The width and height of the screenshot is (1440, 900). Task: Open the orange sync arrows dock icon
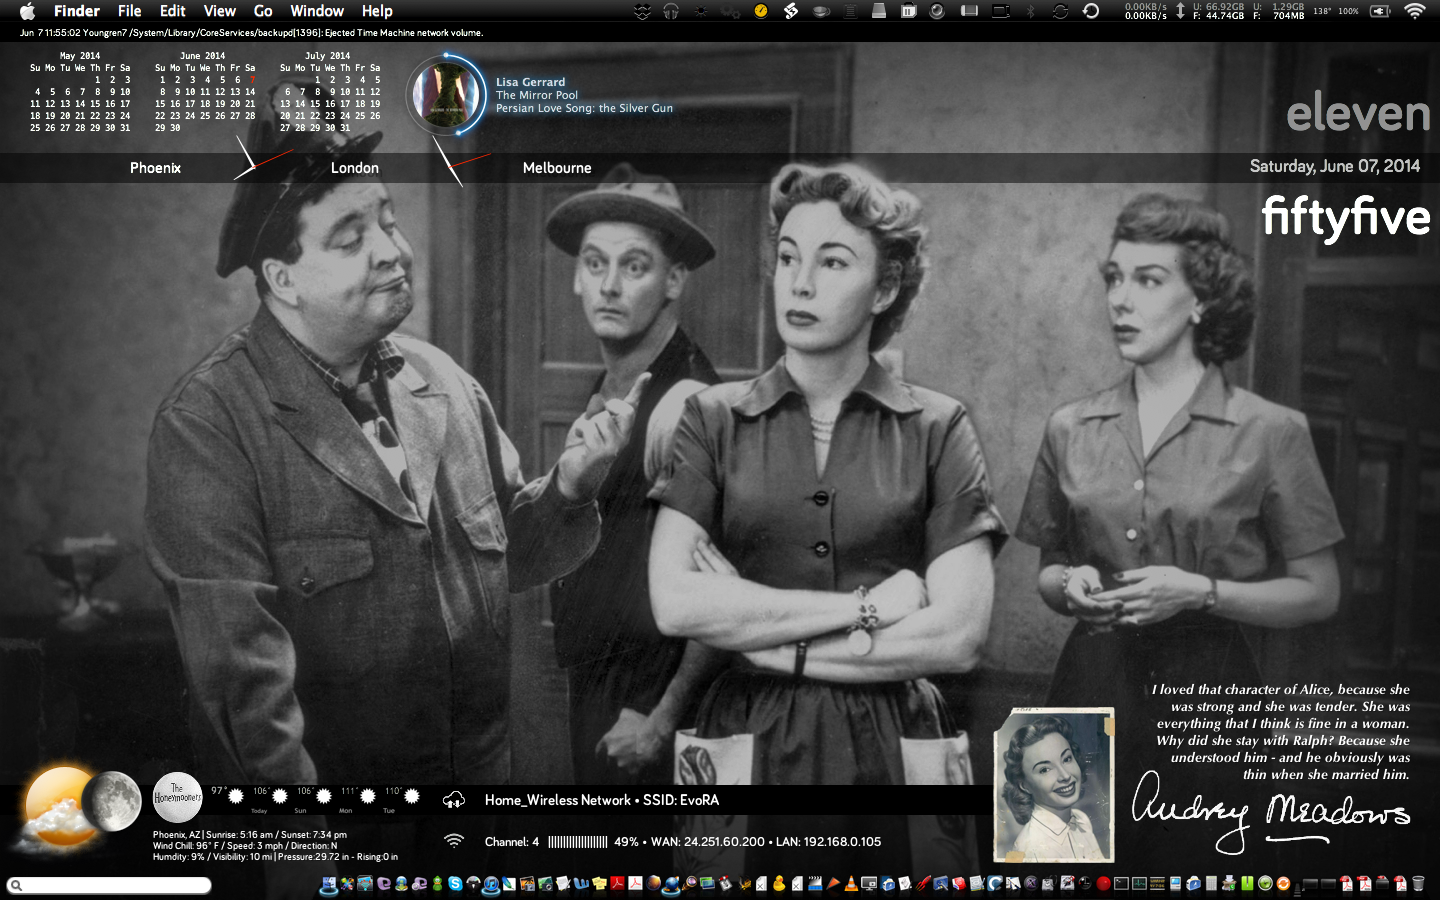click(x=1283, y=884)
